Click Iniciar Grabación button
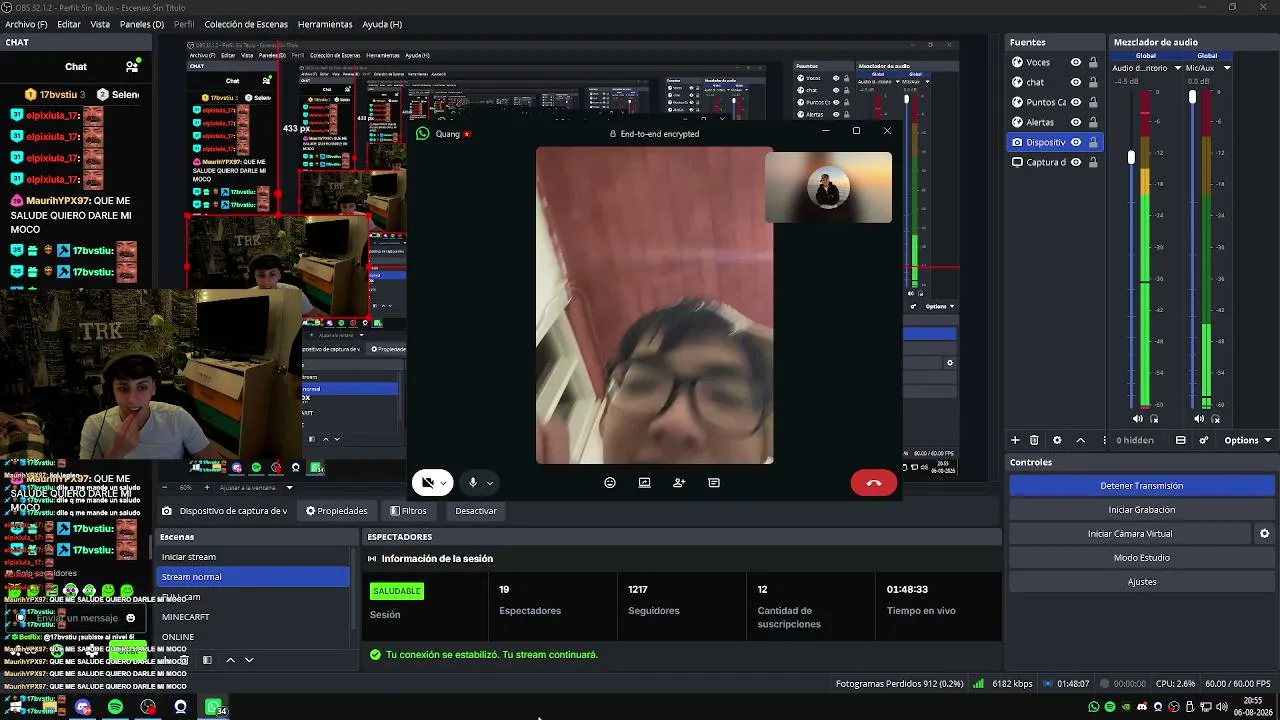Image resolution: width=1280 pixels, height=720 pixels. point(1141,510)
